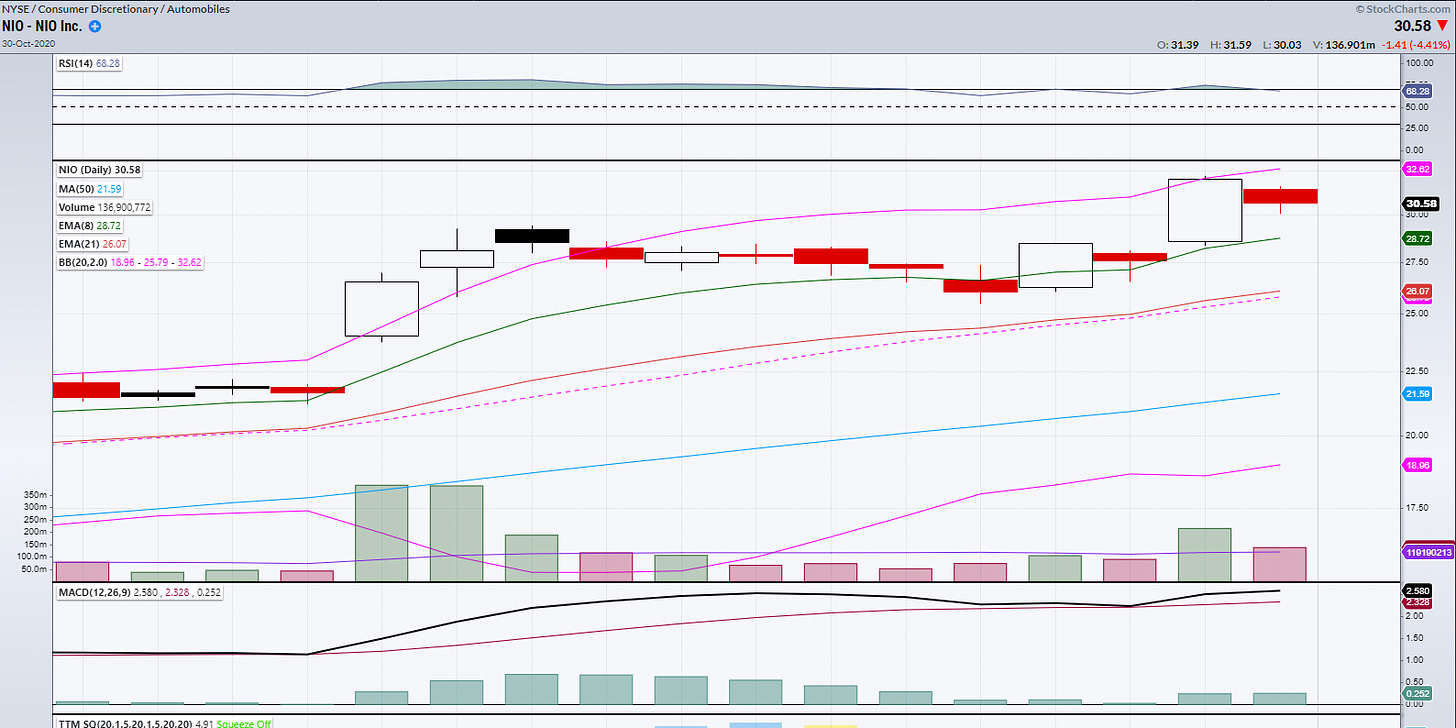Click the black 30.58 price tag on axis
The image size is (1456, 728).
[x=1422, y=203]
